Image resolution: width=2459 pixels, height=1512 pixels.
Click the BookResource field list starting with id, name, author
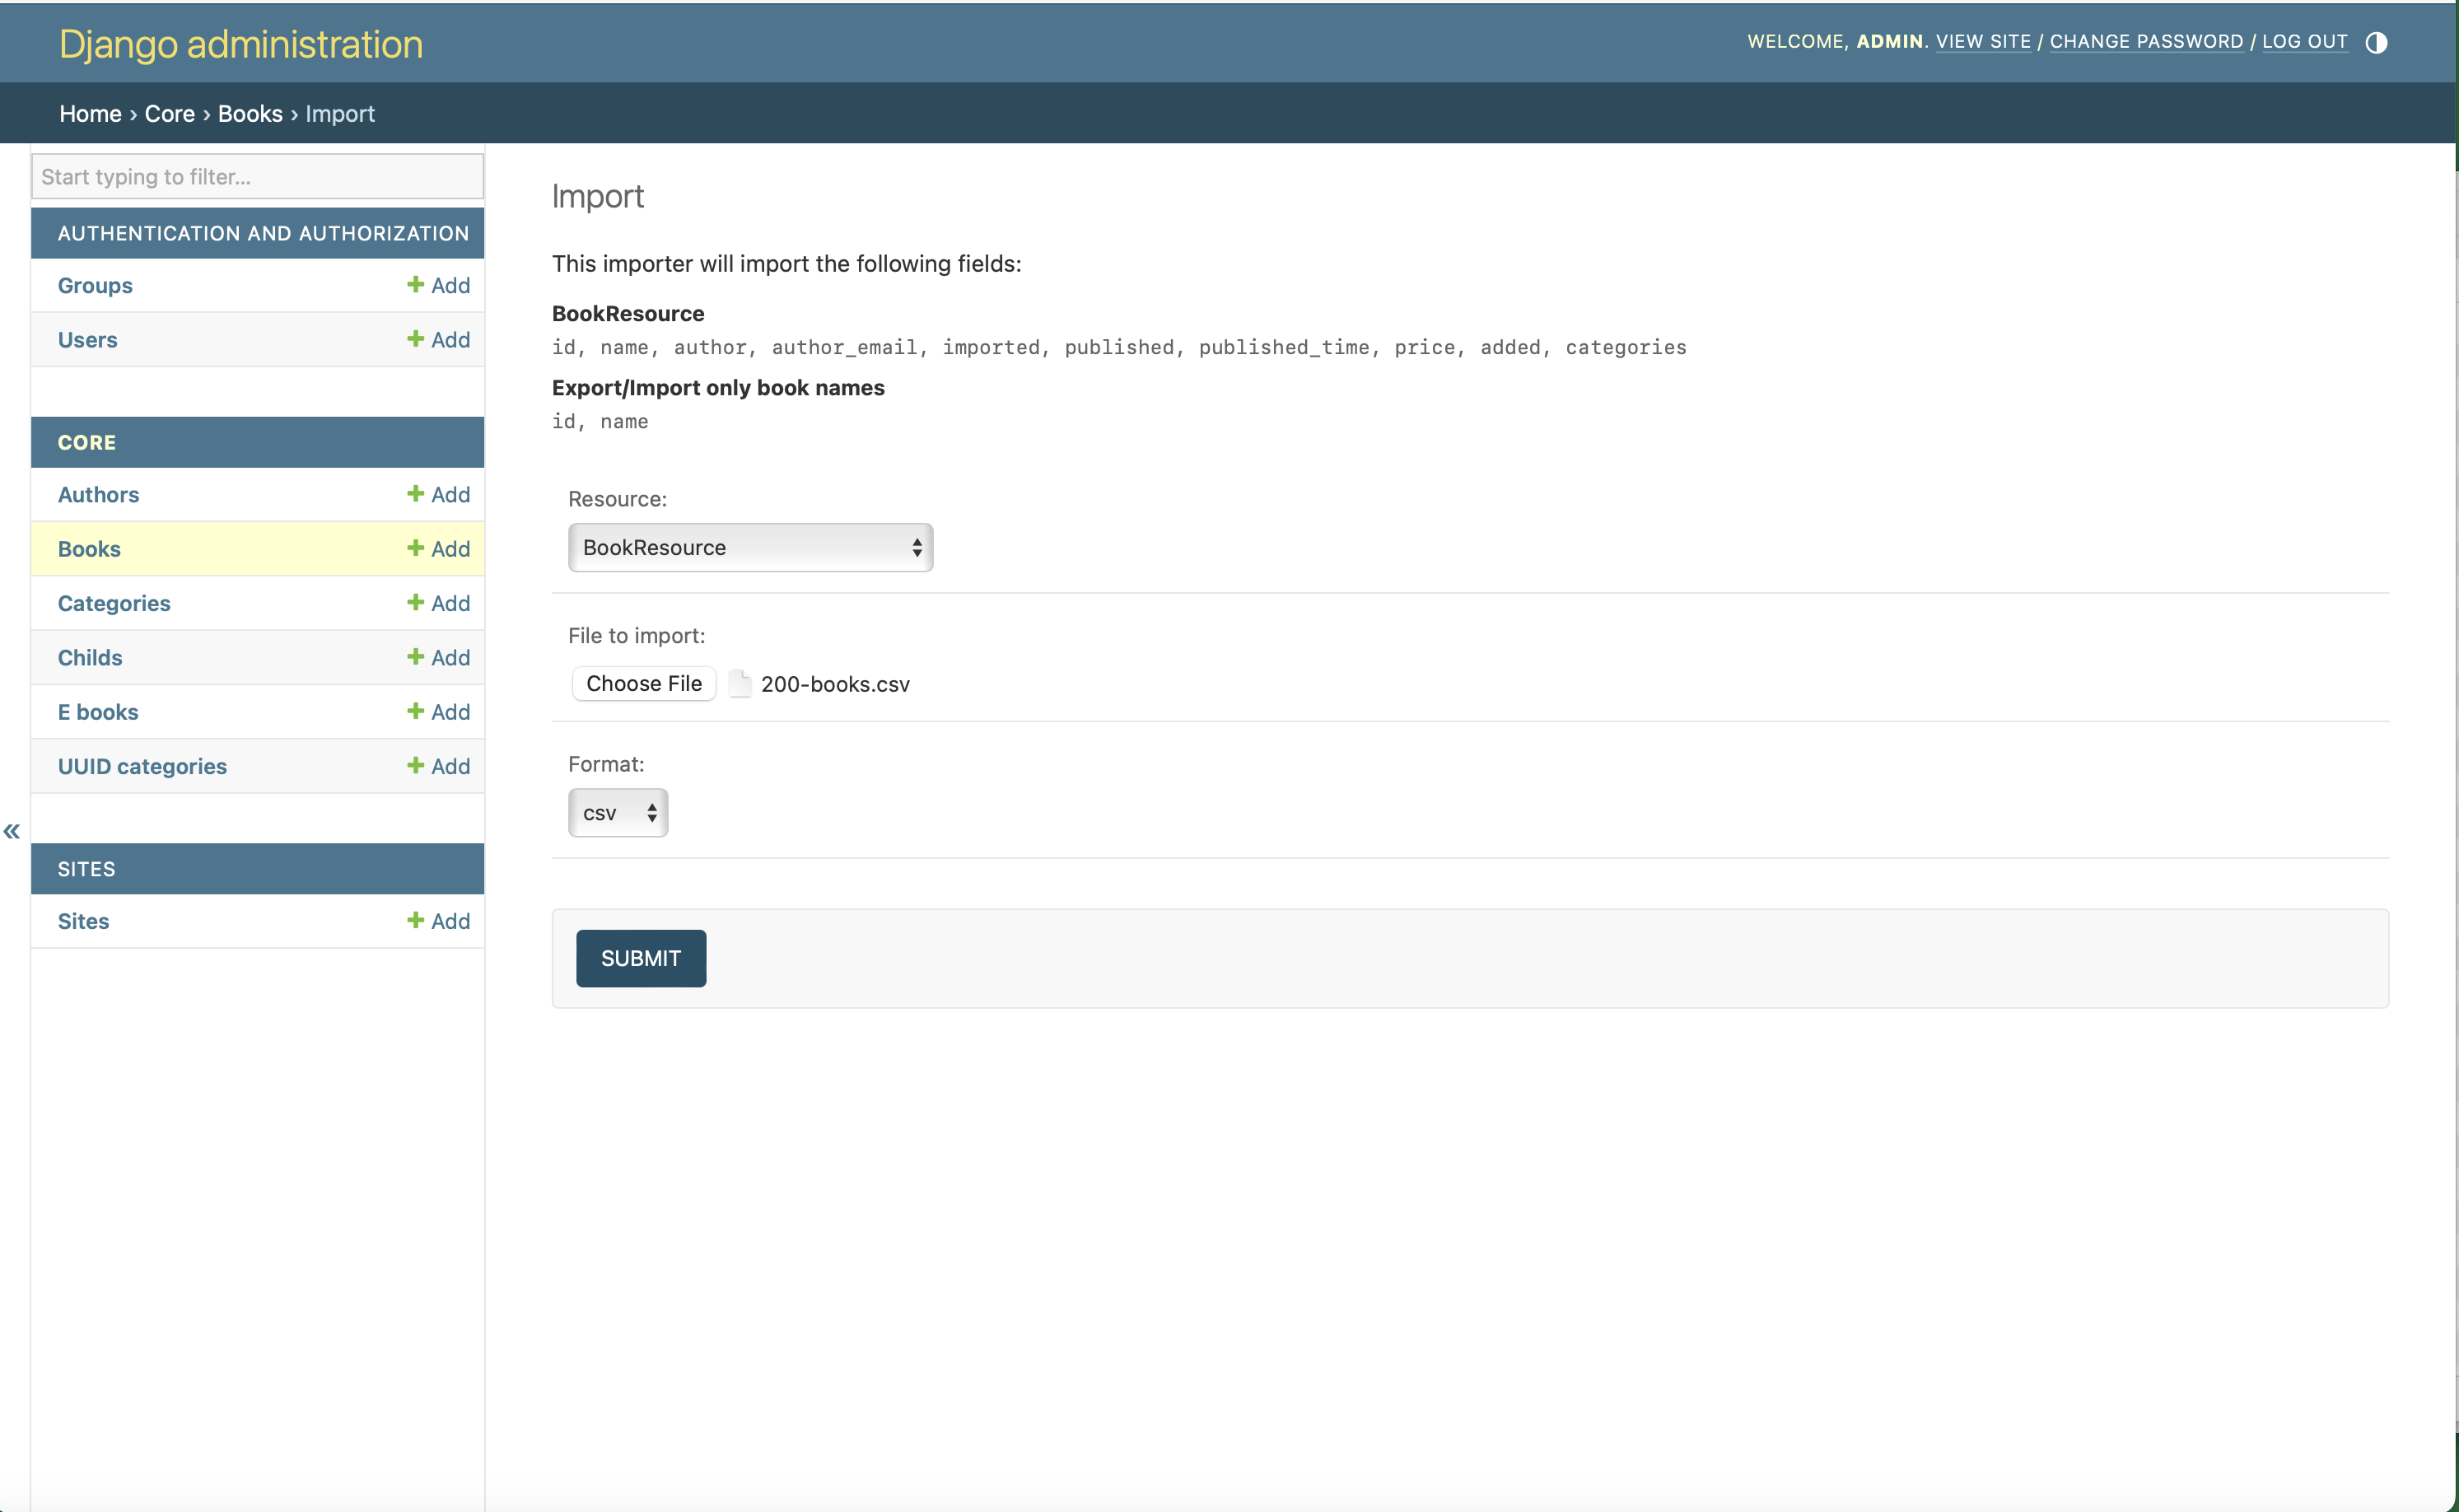(1119, 347)
